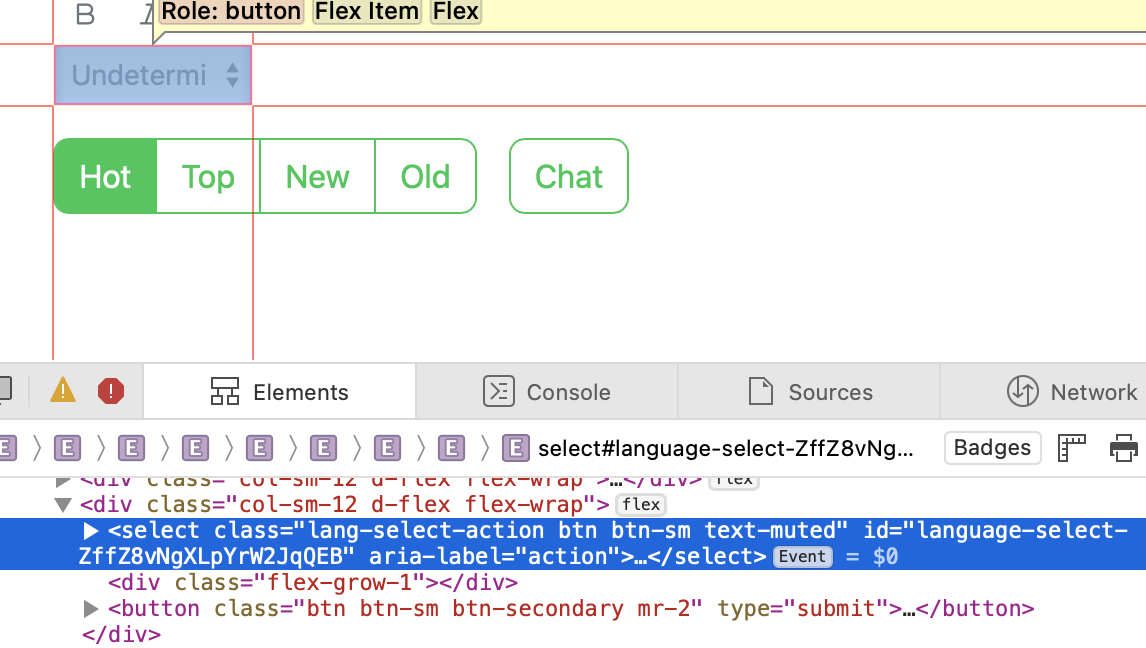
Task: Click the download-arrow icon on the Network tab
Action: [1025, 391]
